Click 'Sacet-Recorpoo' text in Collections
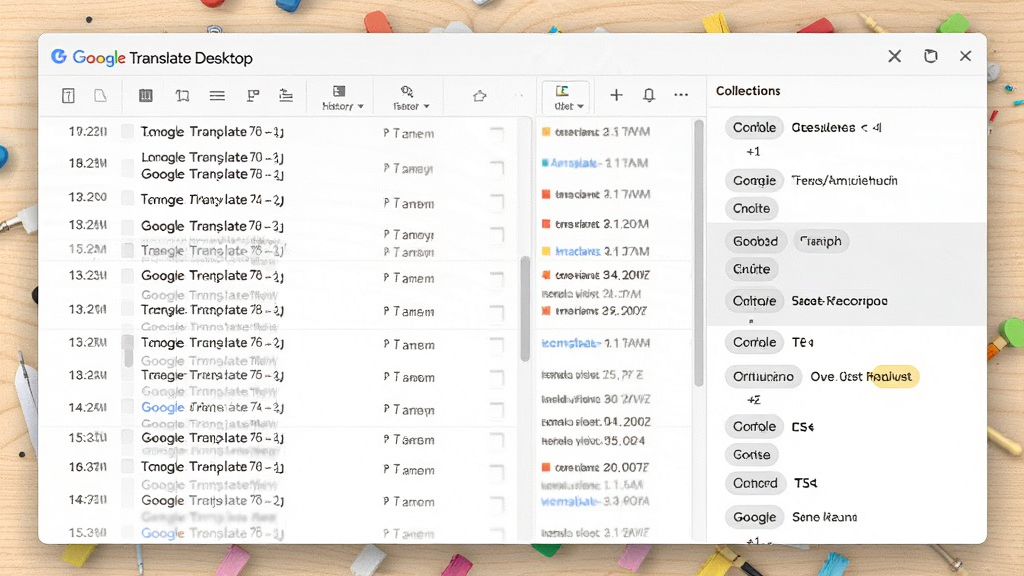This screenshot has height=576, width=1024. [x=839, y=301]
